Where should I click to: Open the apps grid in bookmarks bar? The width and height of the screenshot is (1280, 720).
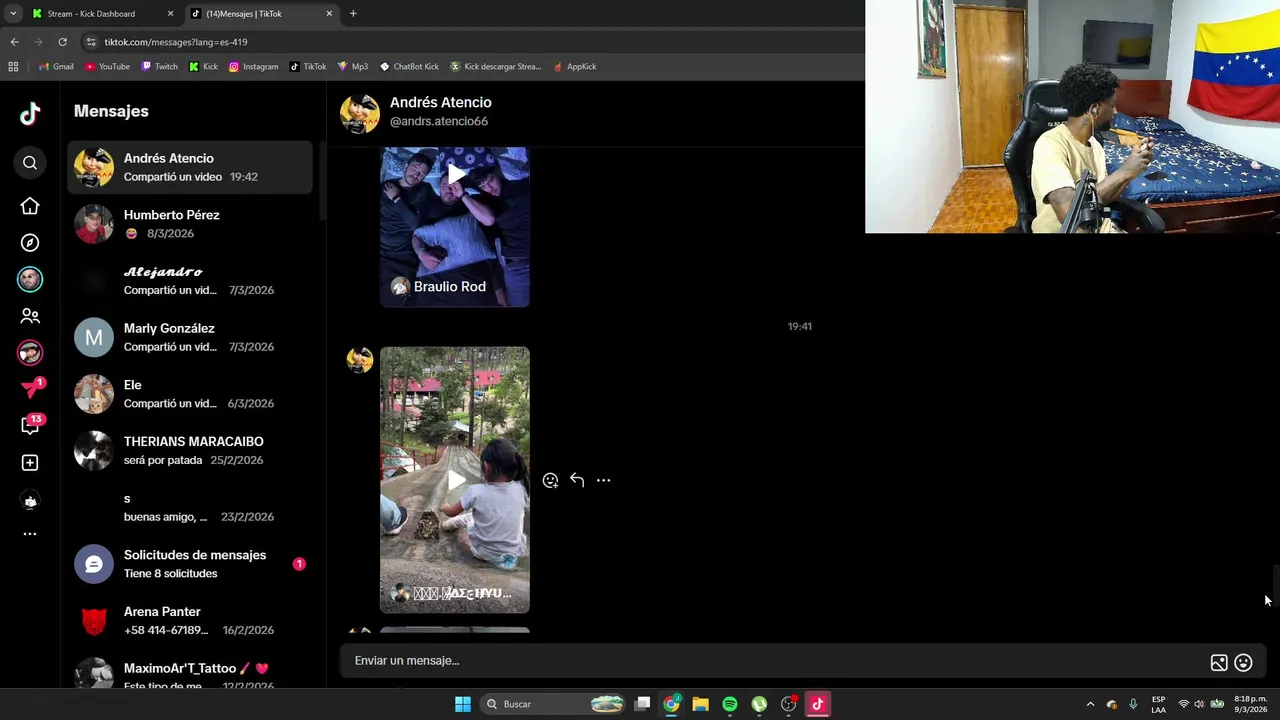click(13, 67)
